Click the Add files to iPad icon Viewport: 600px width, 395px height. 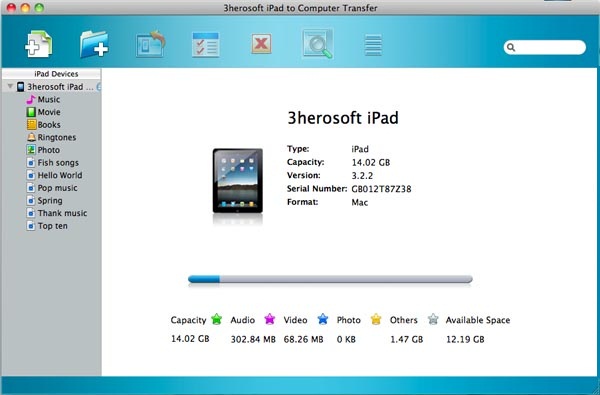tap(39, 45)
